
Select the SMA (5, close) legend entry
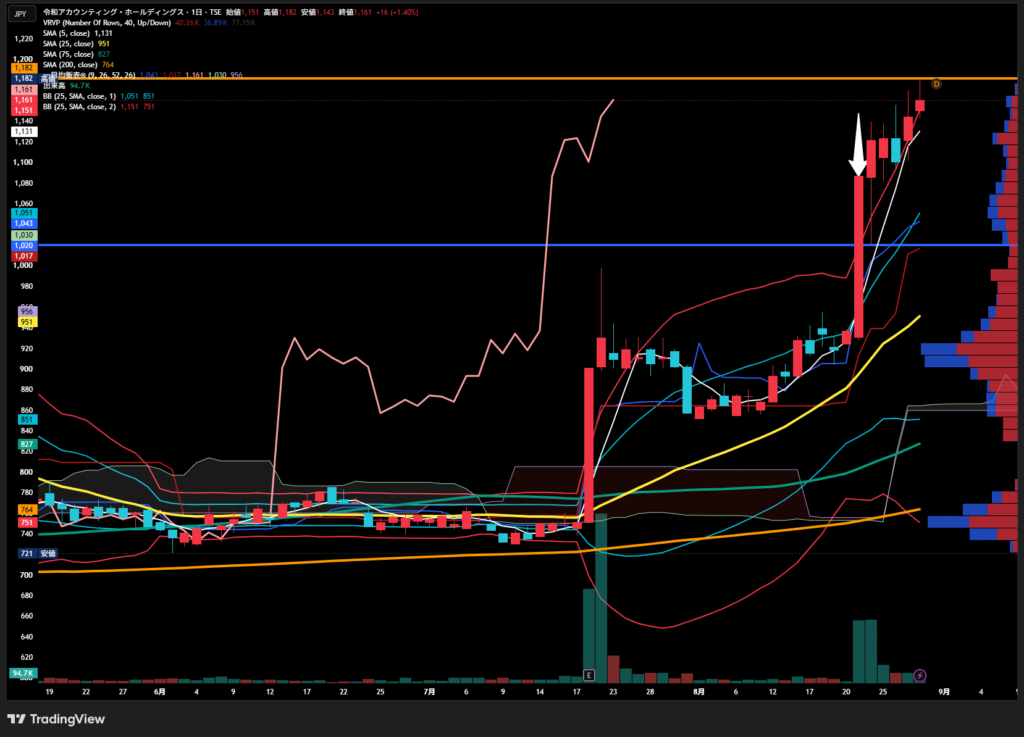coord(78,33)
